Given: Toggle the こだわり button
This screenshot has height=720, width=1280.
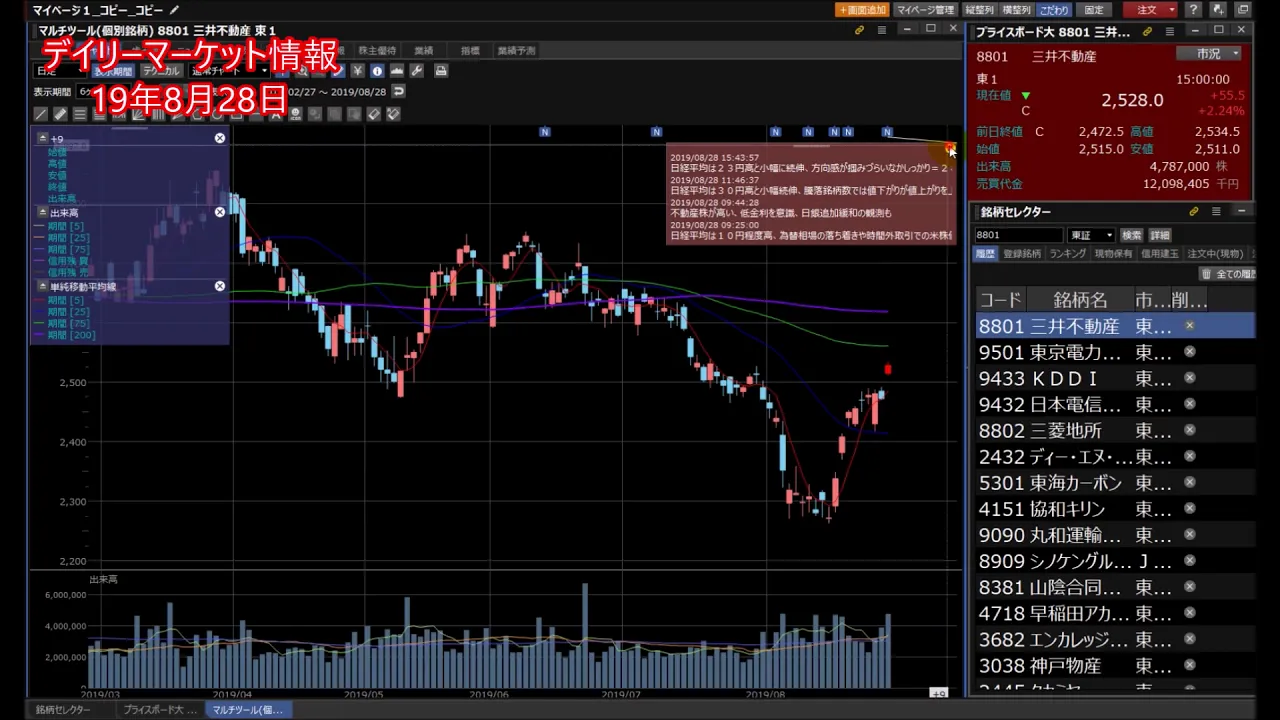Looking at the screenshot, I should [1054, 10].
